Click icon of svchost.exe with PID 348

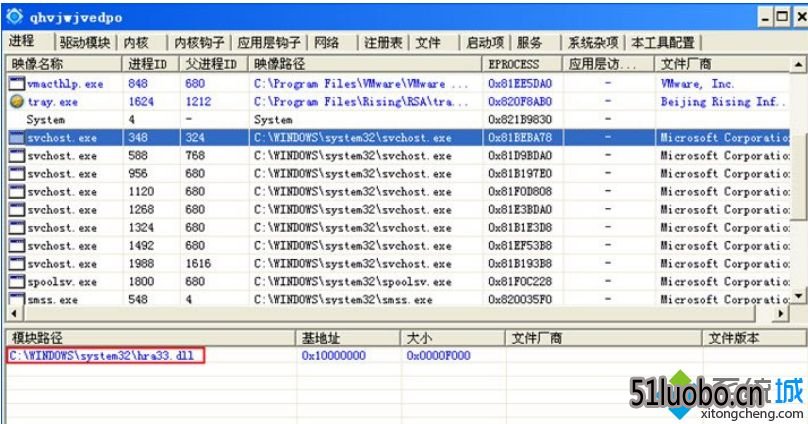click(x=17, y=138)
